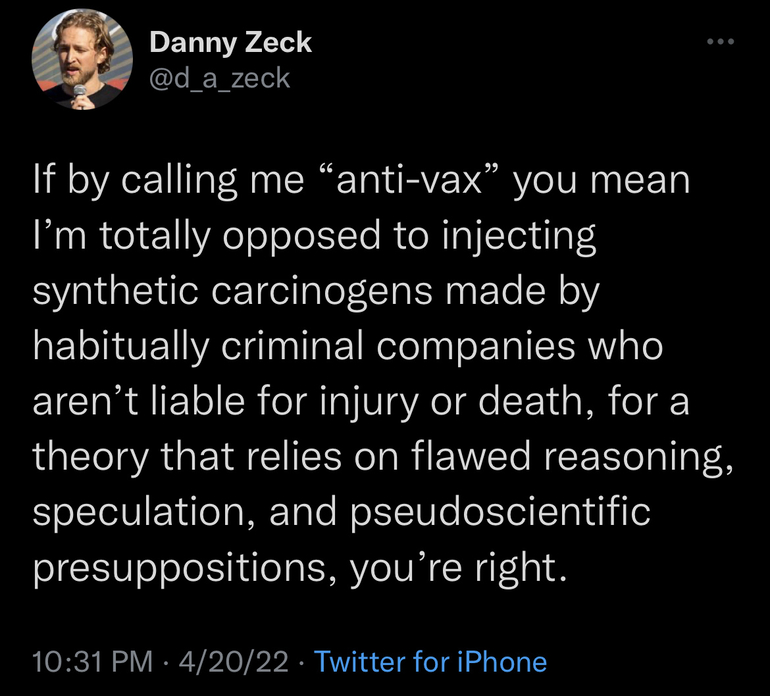
Task: Click the 10:31 PM timestamp
Action: (93, 661)
